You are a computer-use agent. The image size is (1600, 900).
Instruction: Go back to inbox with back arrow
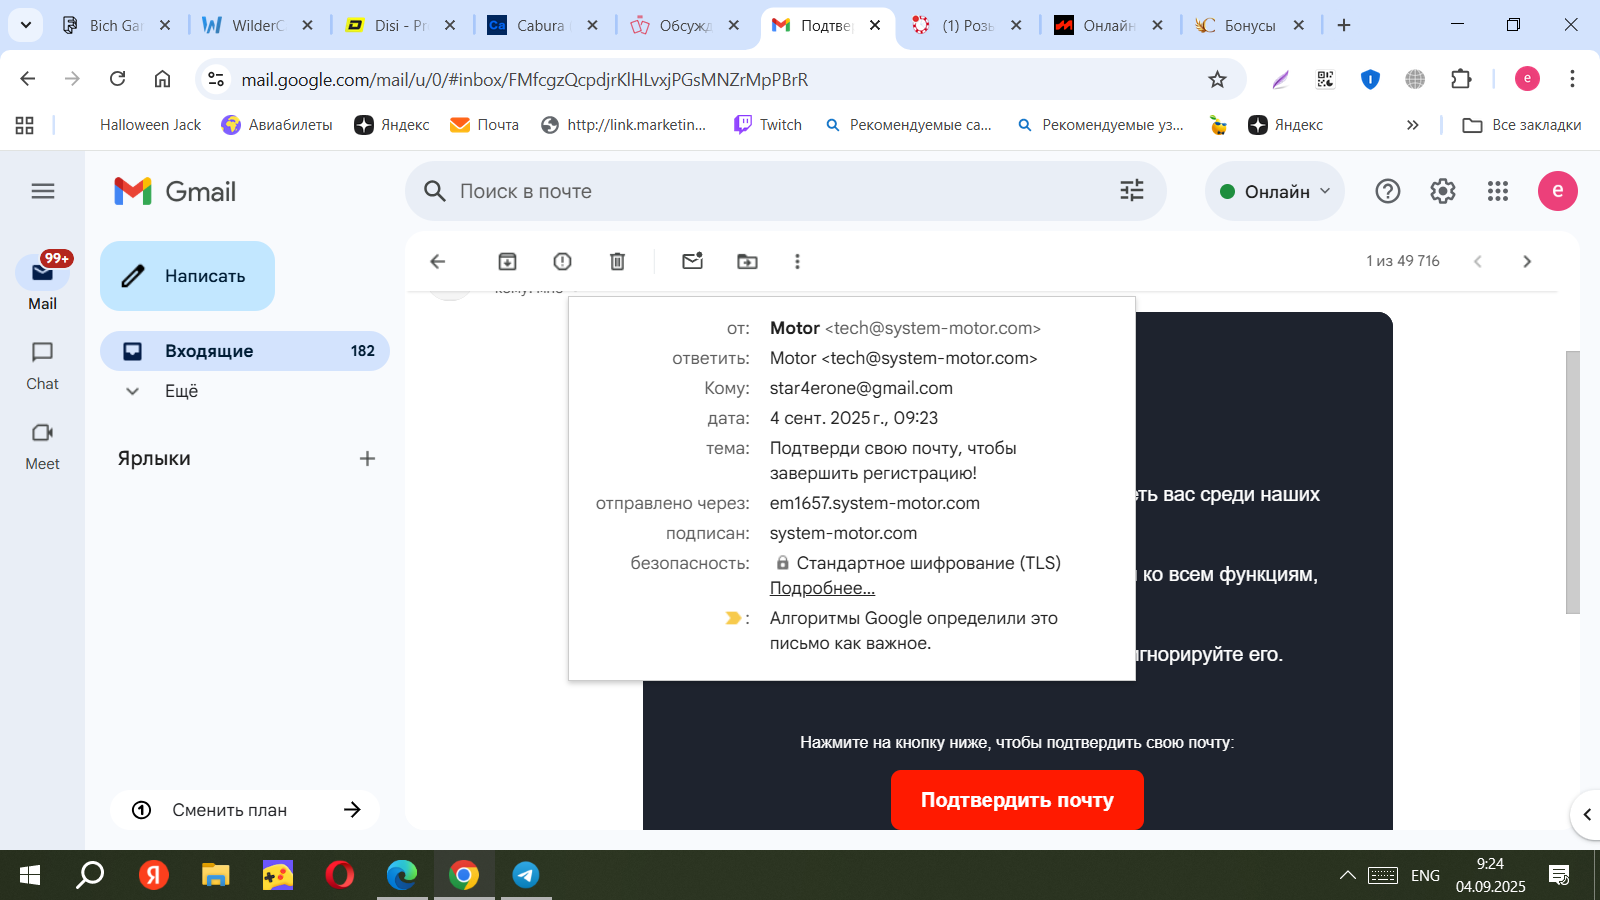[437, 261]
